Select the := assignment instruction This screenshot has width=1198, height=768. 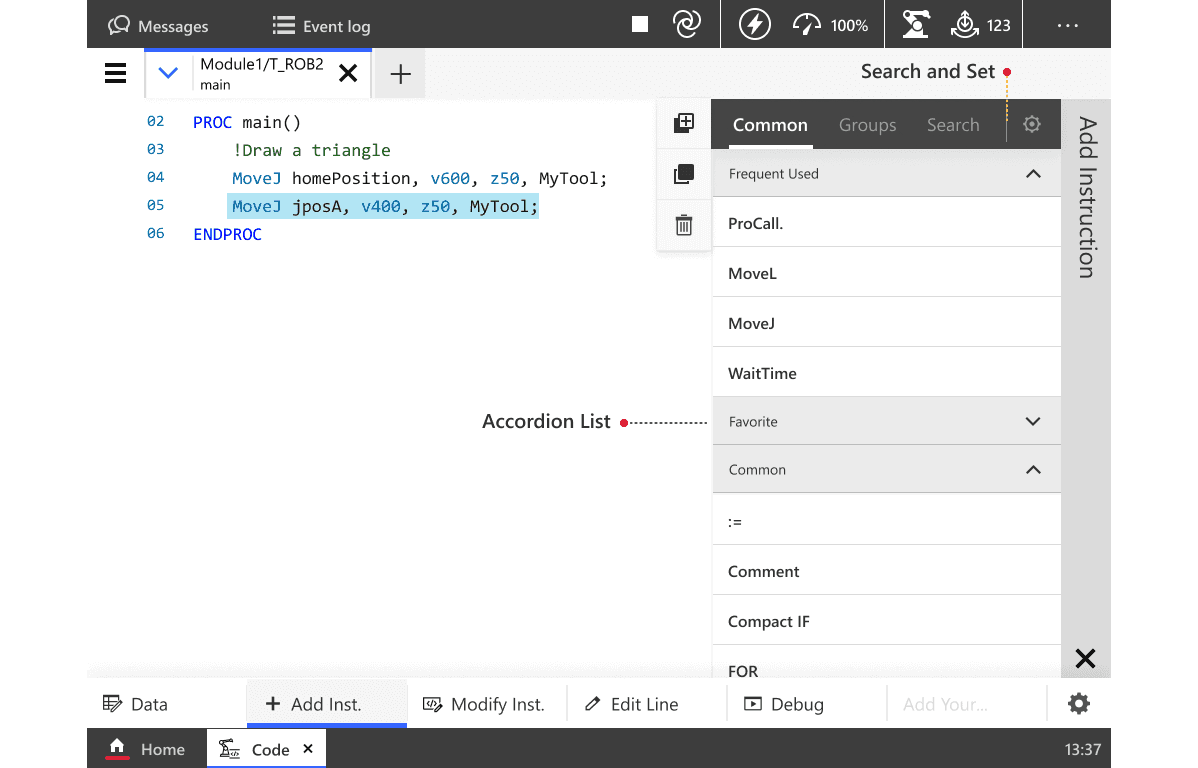point(886,520)
